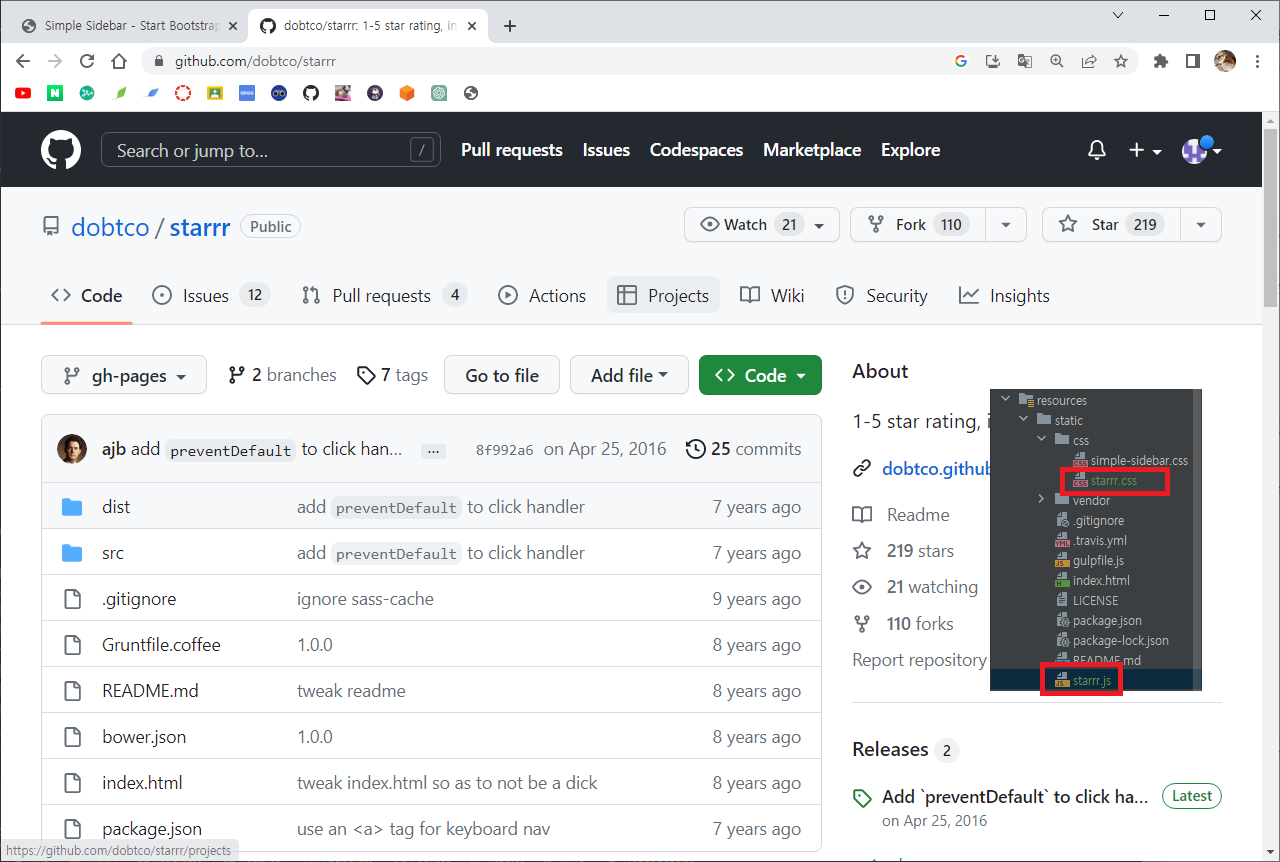Click the GitHub Octocat logo in header
Image resolution: width=1280 pixels, height=862 pixels.
click(x=61, y=150)
